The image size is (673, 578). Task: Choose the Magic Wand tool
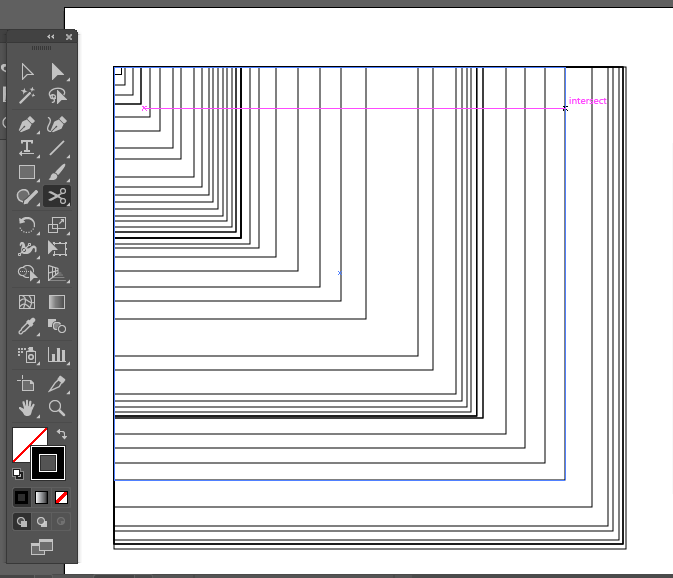pos(27,96)
